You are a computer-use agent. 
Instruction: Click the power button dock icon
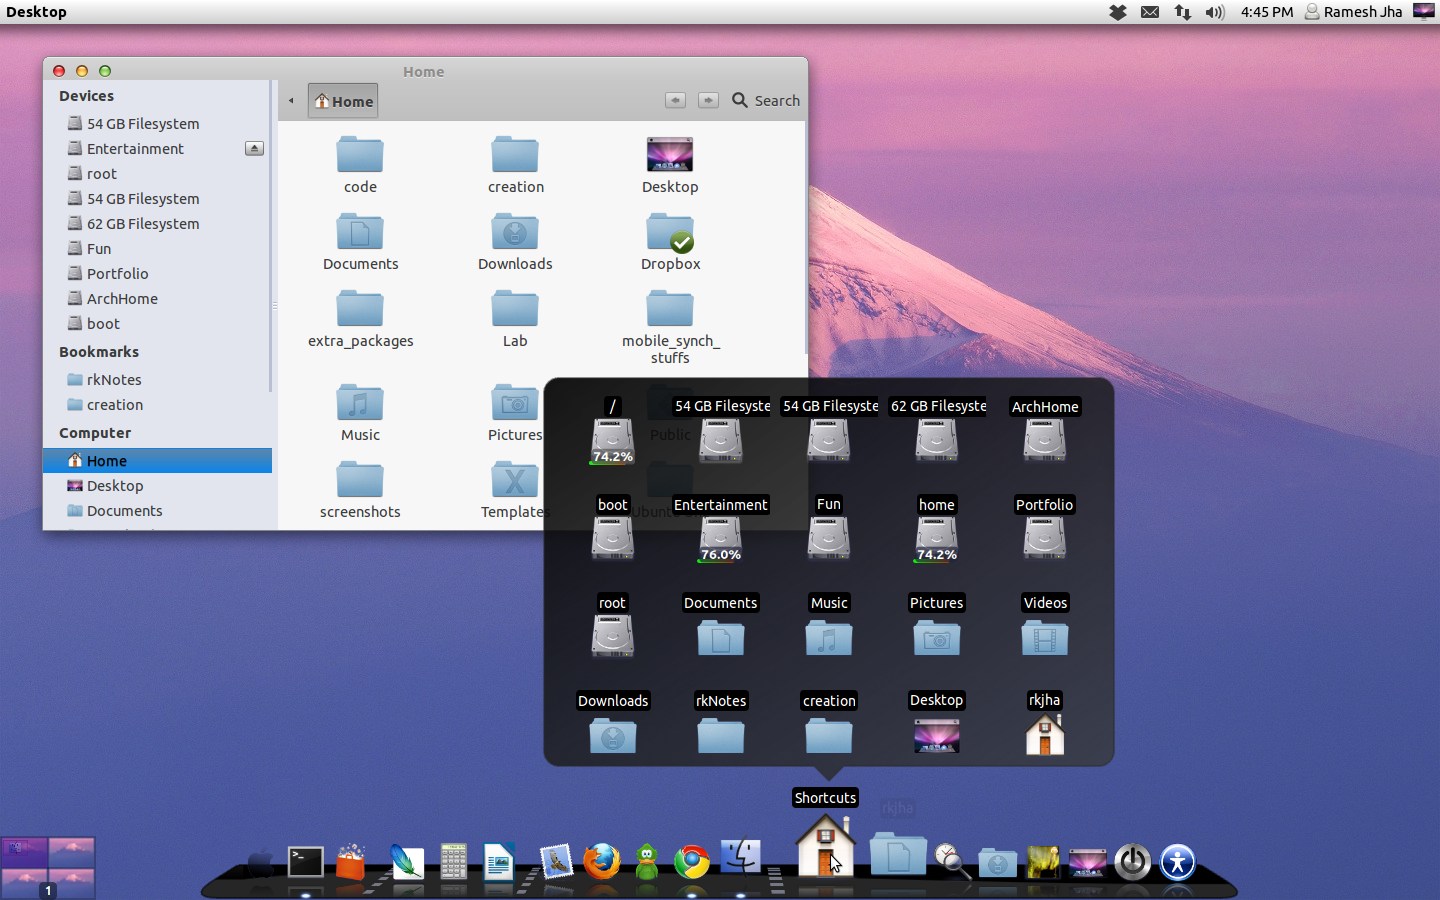click(x=1132, y=861)
